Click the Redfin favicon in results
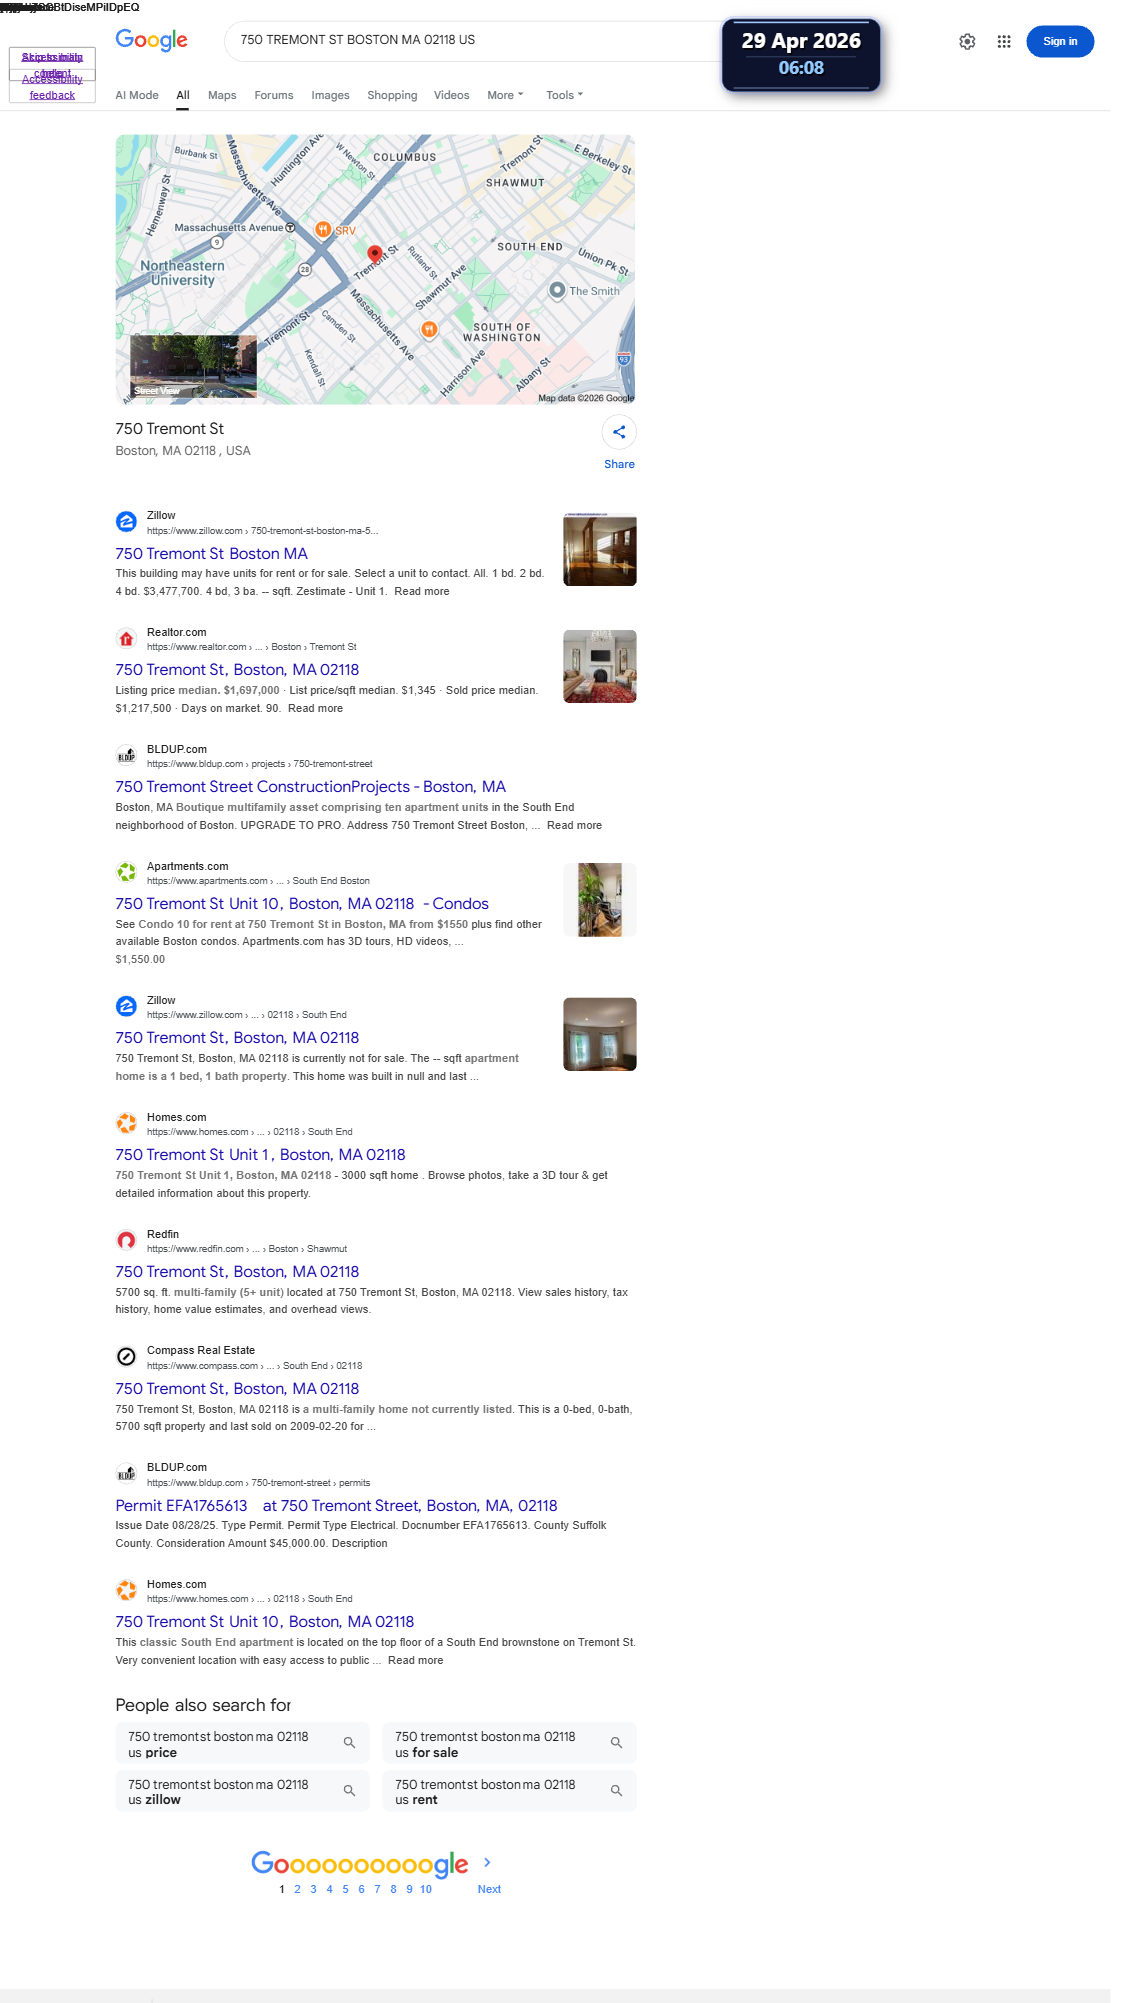Screen dimensions: 1124x2003 pos(126,1240)
